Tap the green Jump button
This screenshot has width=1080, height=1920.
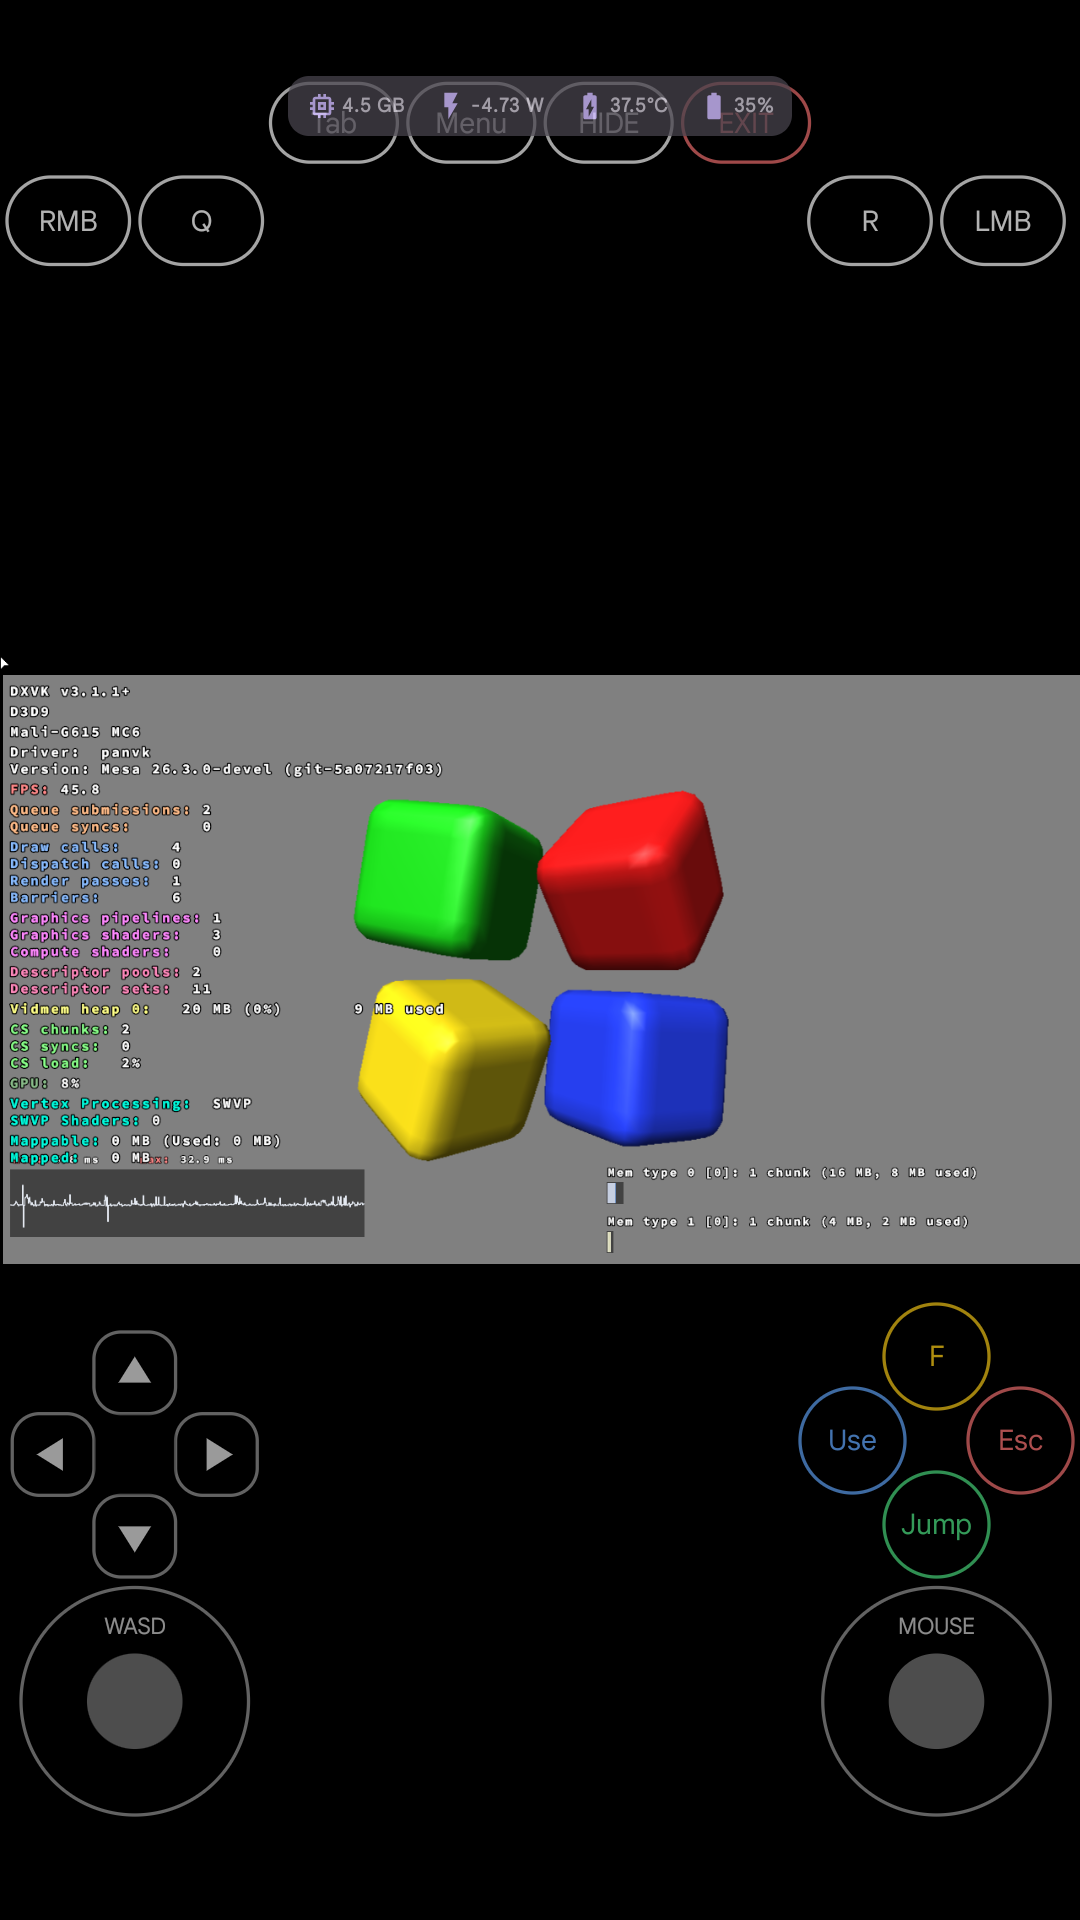click(937, 1524)
